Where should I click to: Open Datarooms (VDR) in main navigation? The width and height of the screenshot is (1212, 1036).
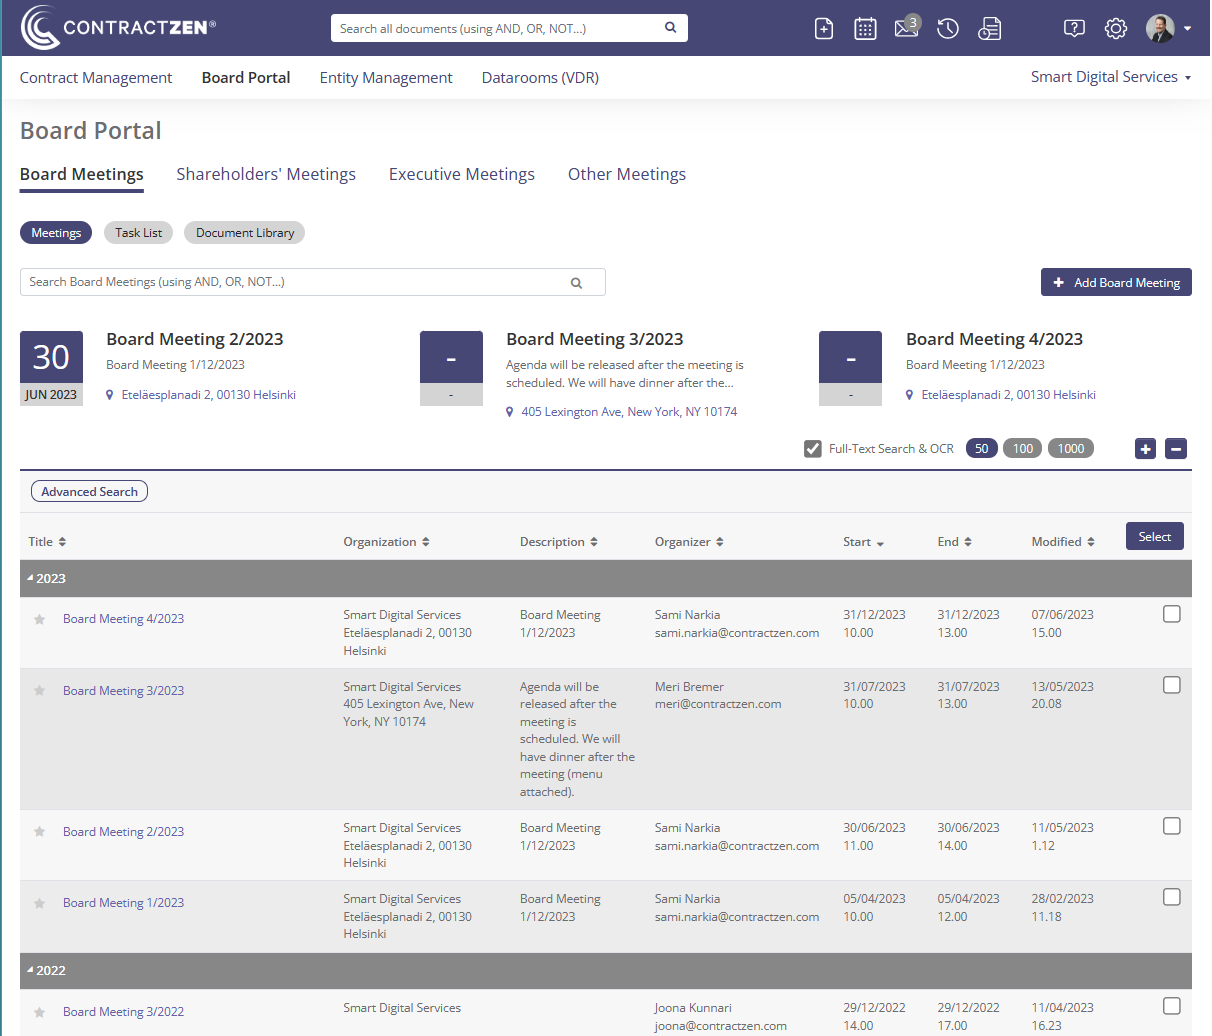pos(540,78)
